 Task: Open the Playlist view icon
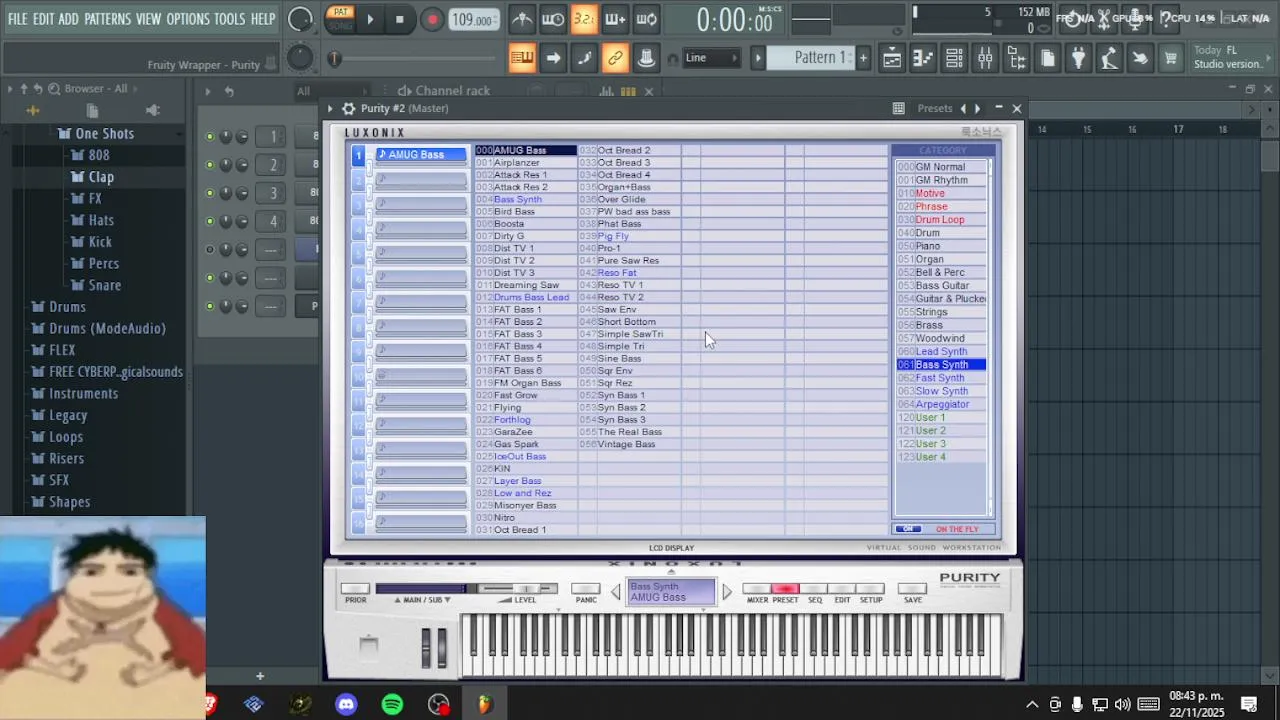[891, 58]
